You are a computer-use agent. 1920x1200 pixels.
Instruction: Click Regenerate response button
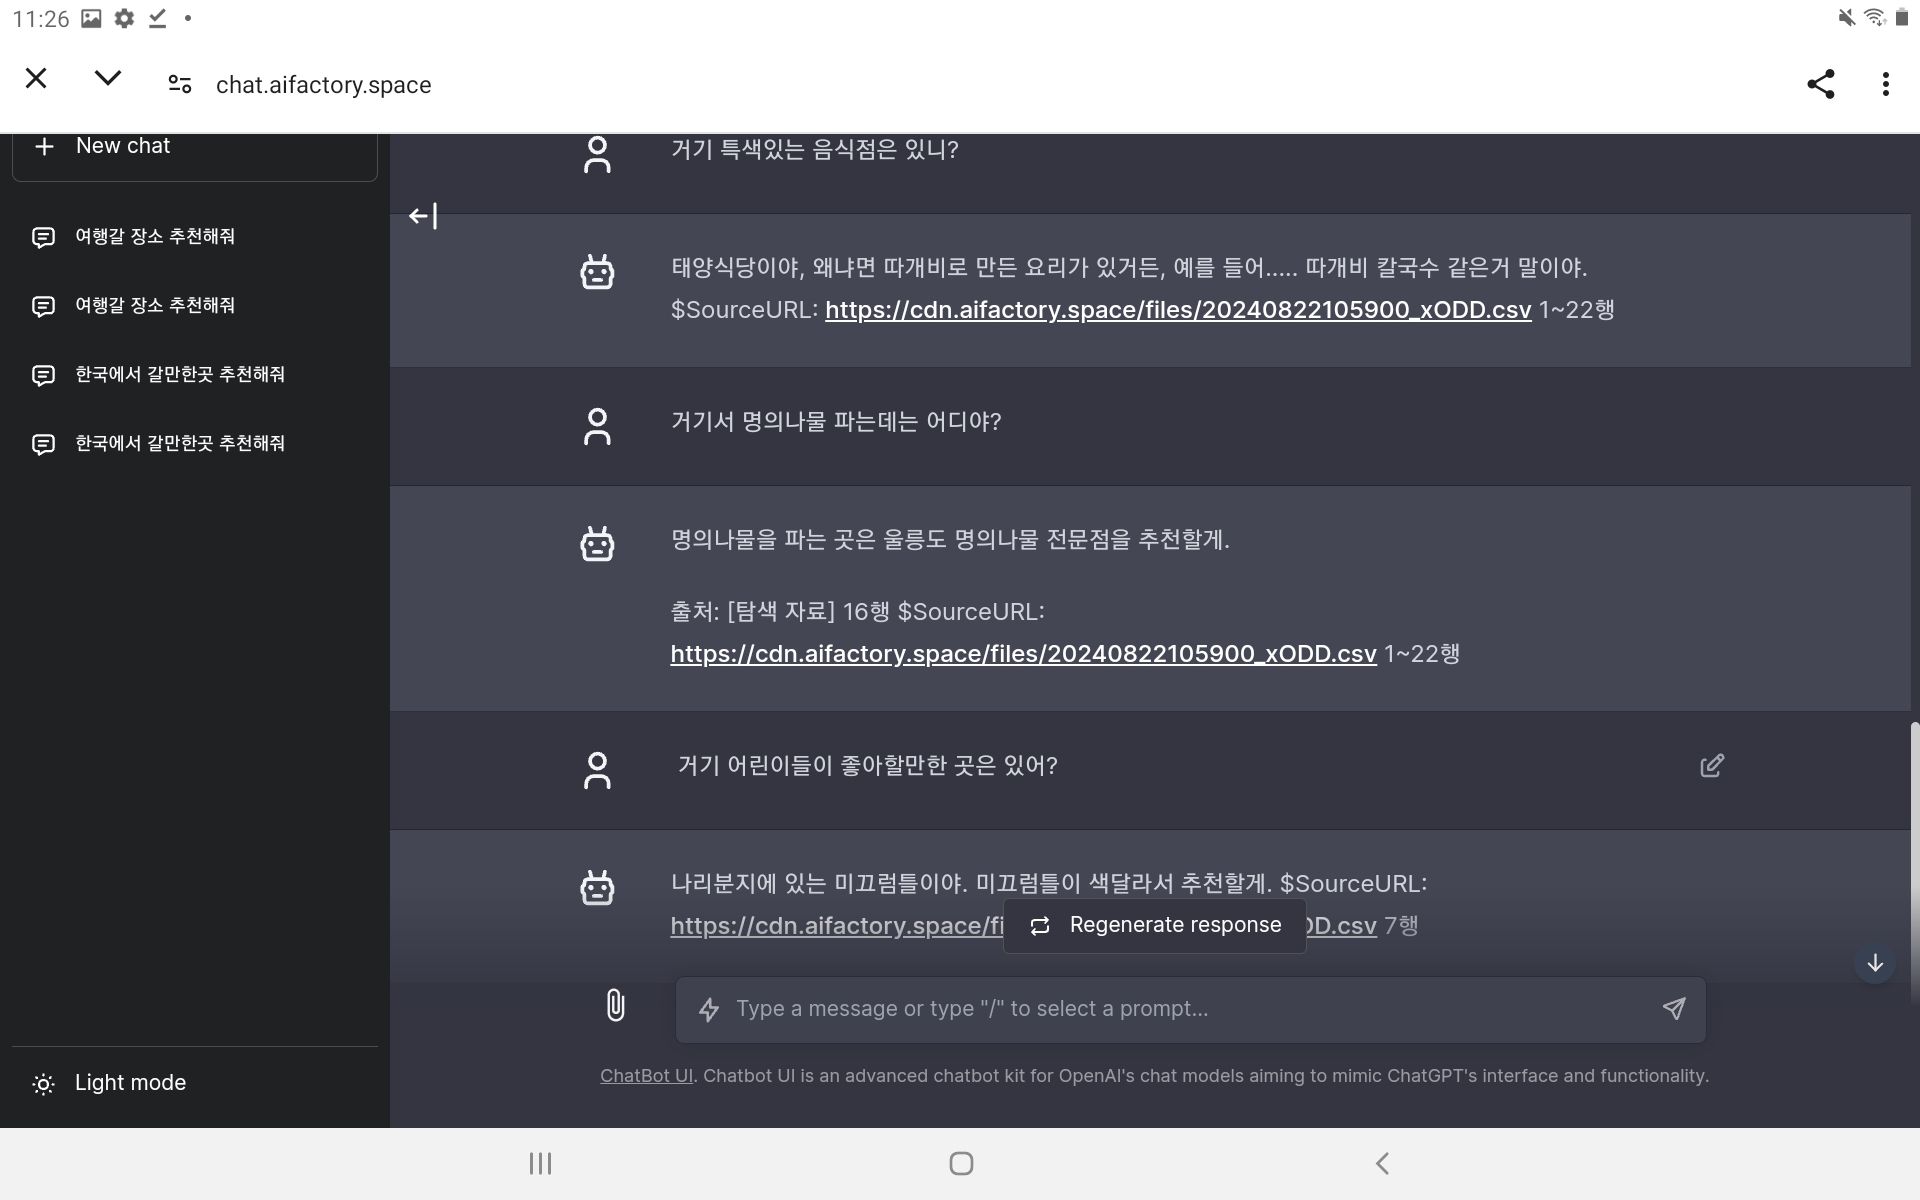pos(1155,925)
